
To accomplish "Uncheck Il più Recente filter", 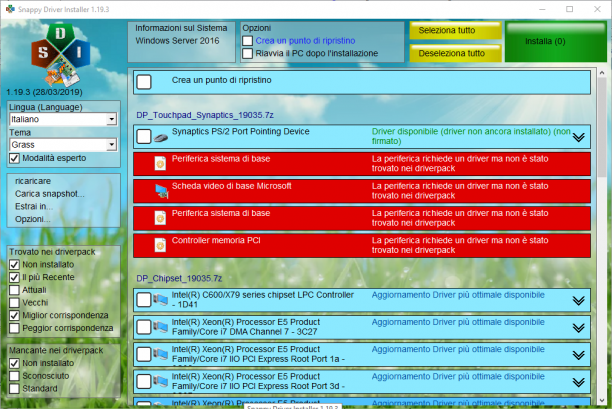I will pos(14,277).
